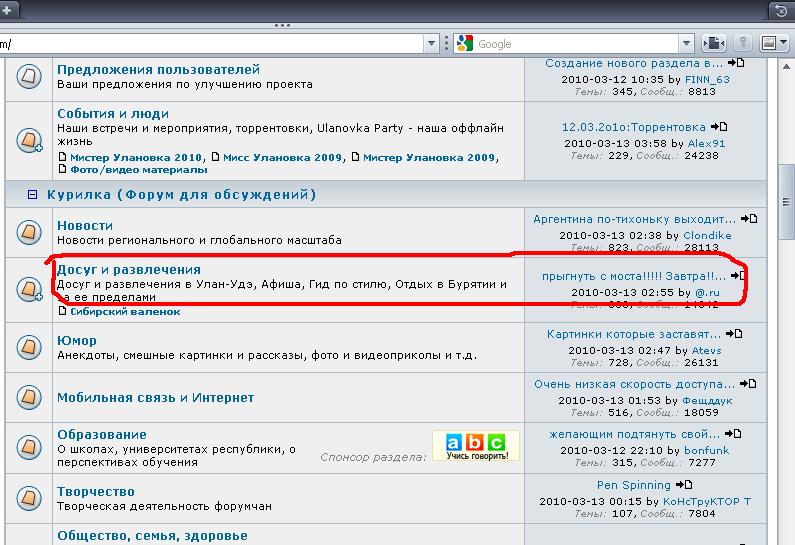Open last topic Создание нового раздела в...
Screen dimensions: 795x545
tap(634, 63)
